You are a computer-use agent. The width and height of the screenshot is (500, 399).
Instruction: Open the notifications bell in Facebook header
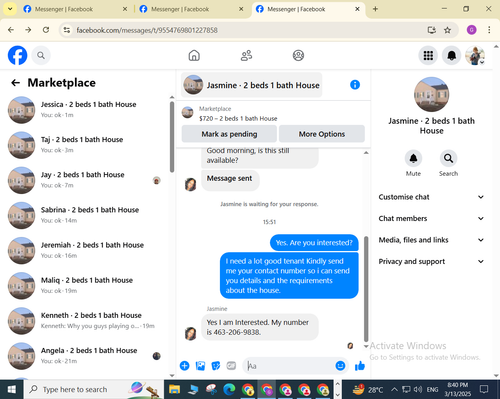tap(451, 55)
